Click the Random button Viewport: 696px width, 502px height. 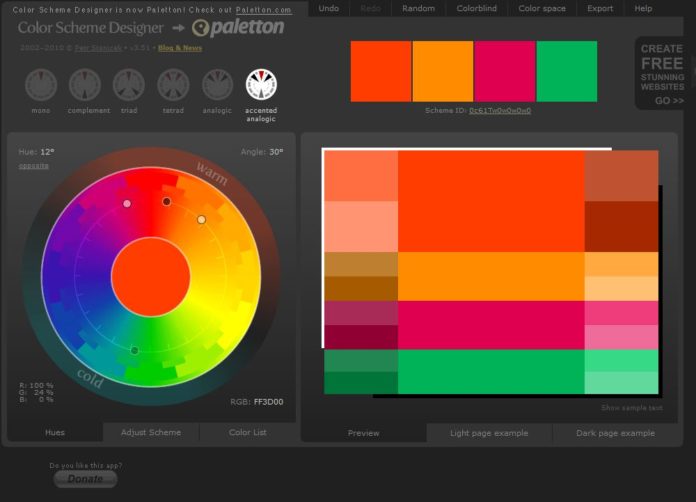coord(418,8)
